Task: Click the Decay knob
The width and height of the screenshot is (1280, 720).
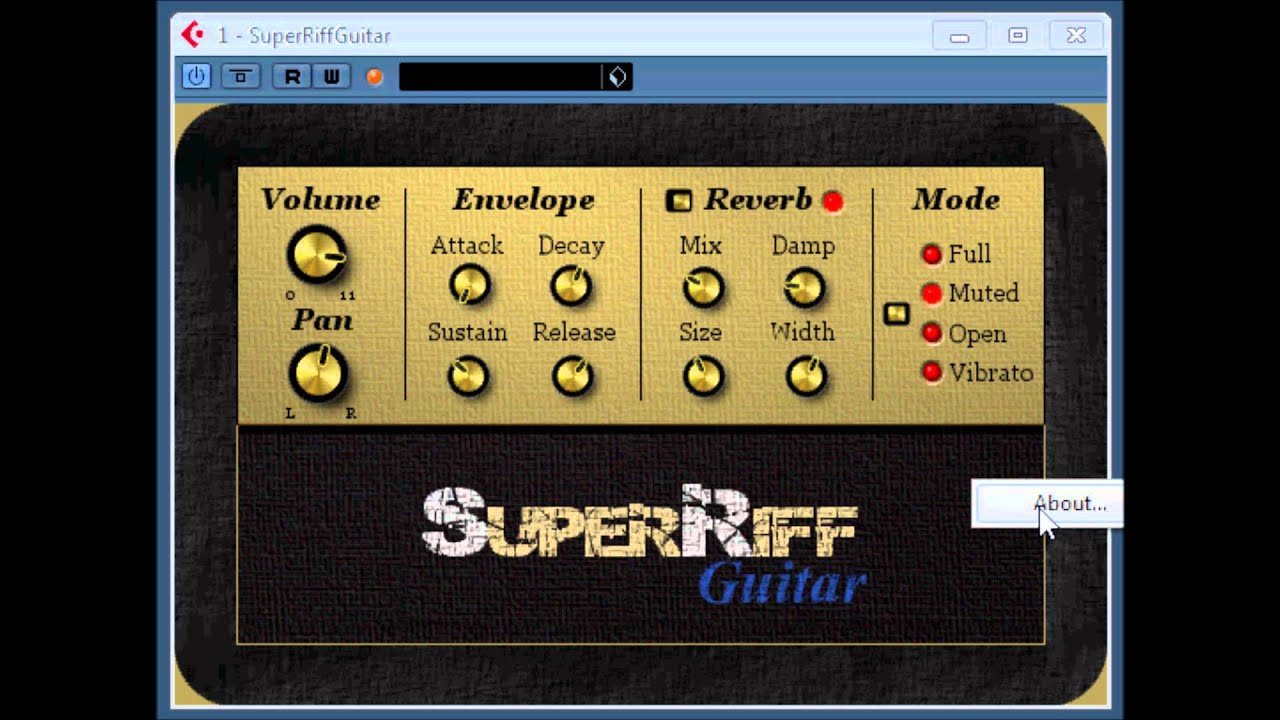Action: click(x=571, y=285)
